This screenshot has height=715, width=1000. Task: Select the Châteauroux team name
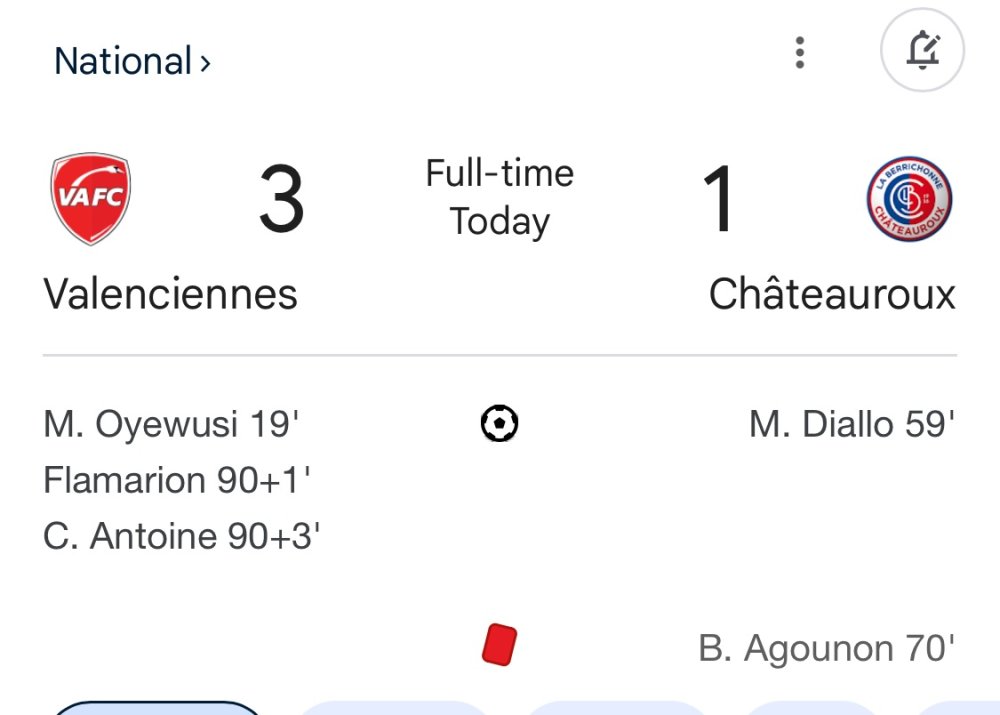tap(832, 295)
